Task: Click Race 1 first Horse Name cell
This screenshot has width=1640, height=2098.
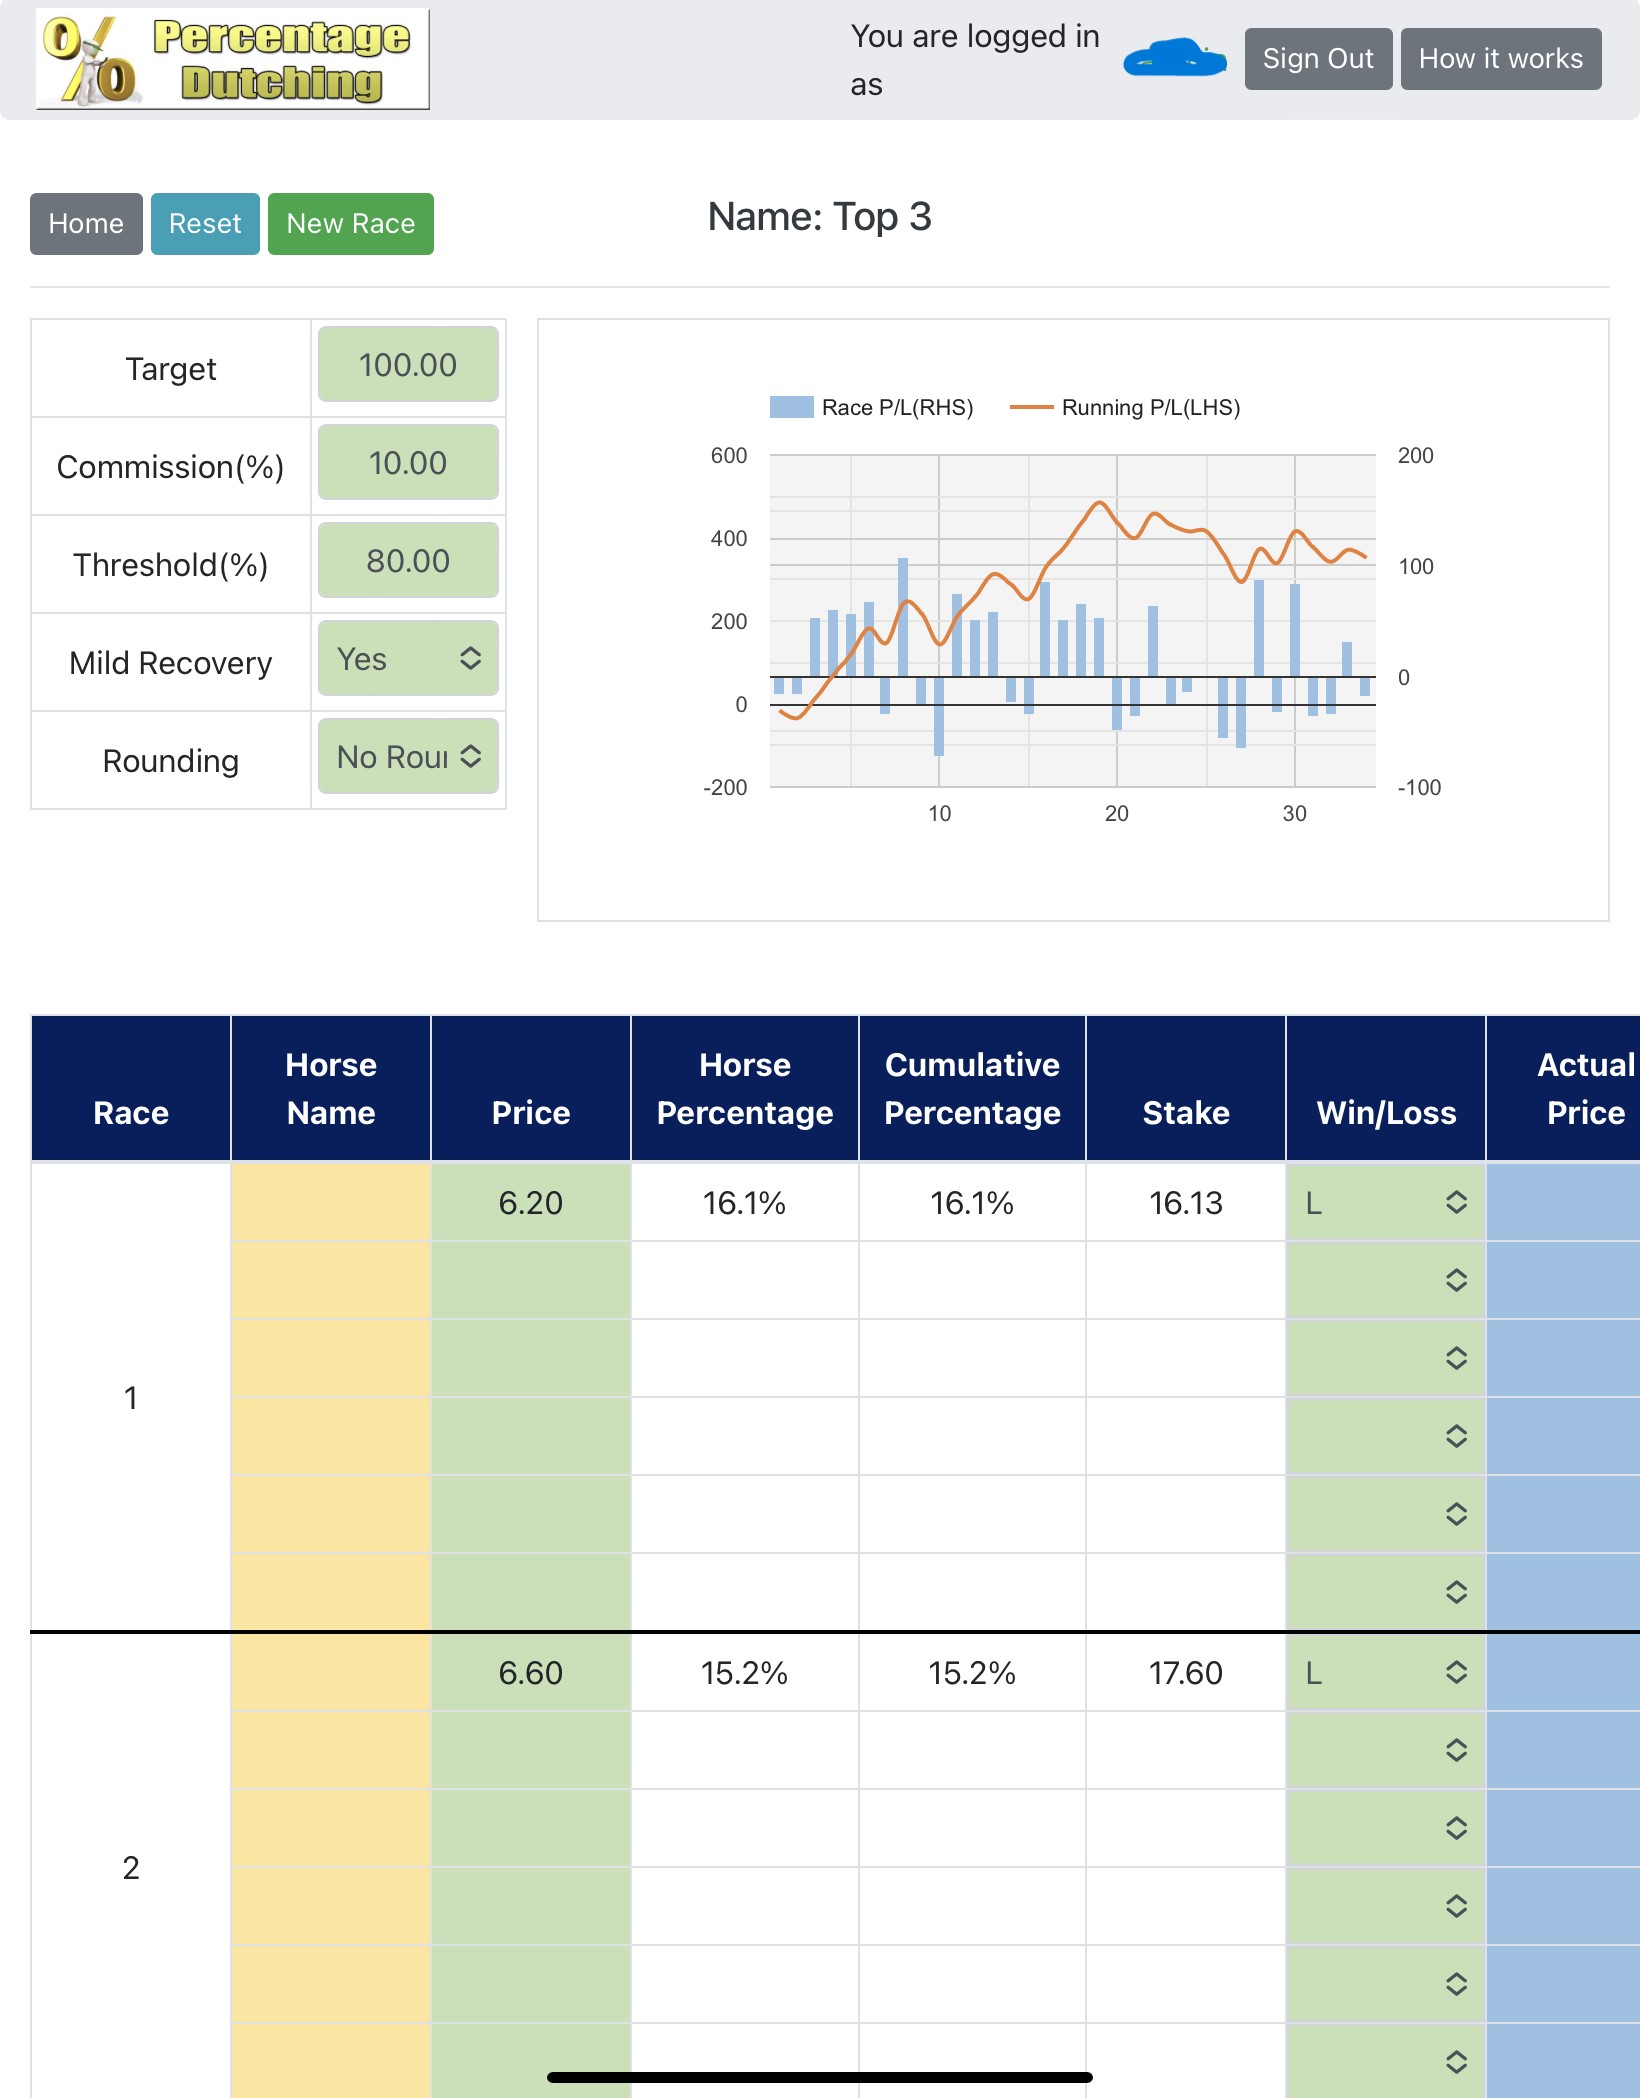Action: click(x=331, y=1202)
